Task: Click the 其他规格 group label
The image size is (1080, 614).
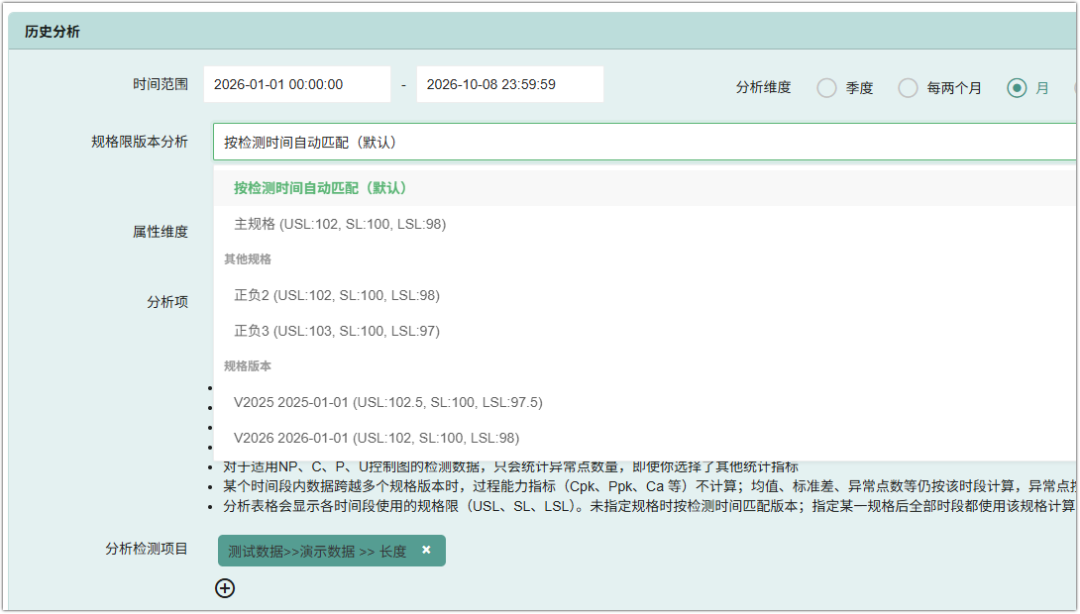Action: pos(247,259)
